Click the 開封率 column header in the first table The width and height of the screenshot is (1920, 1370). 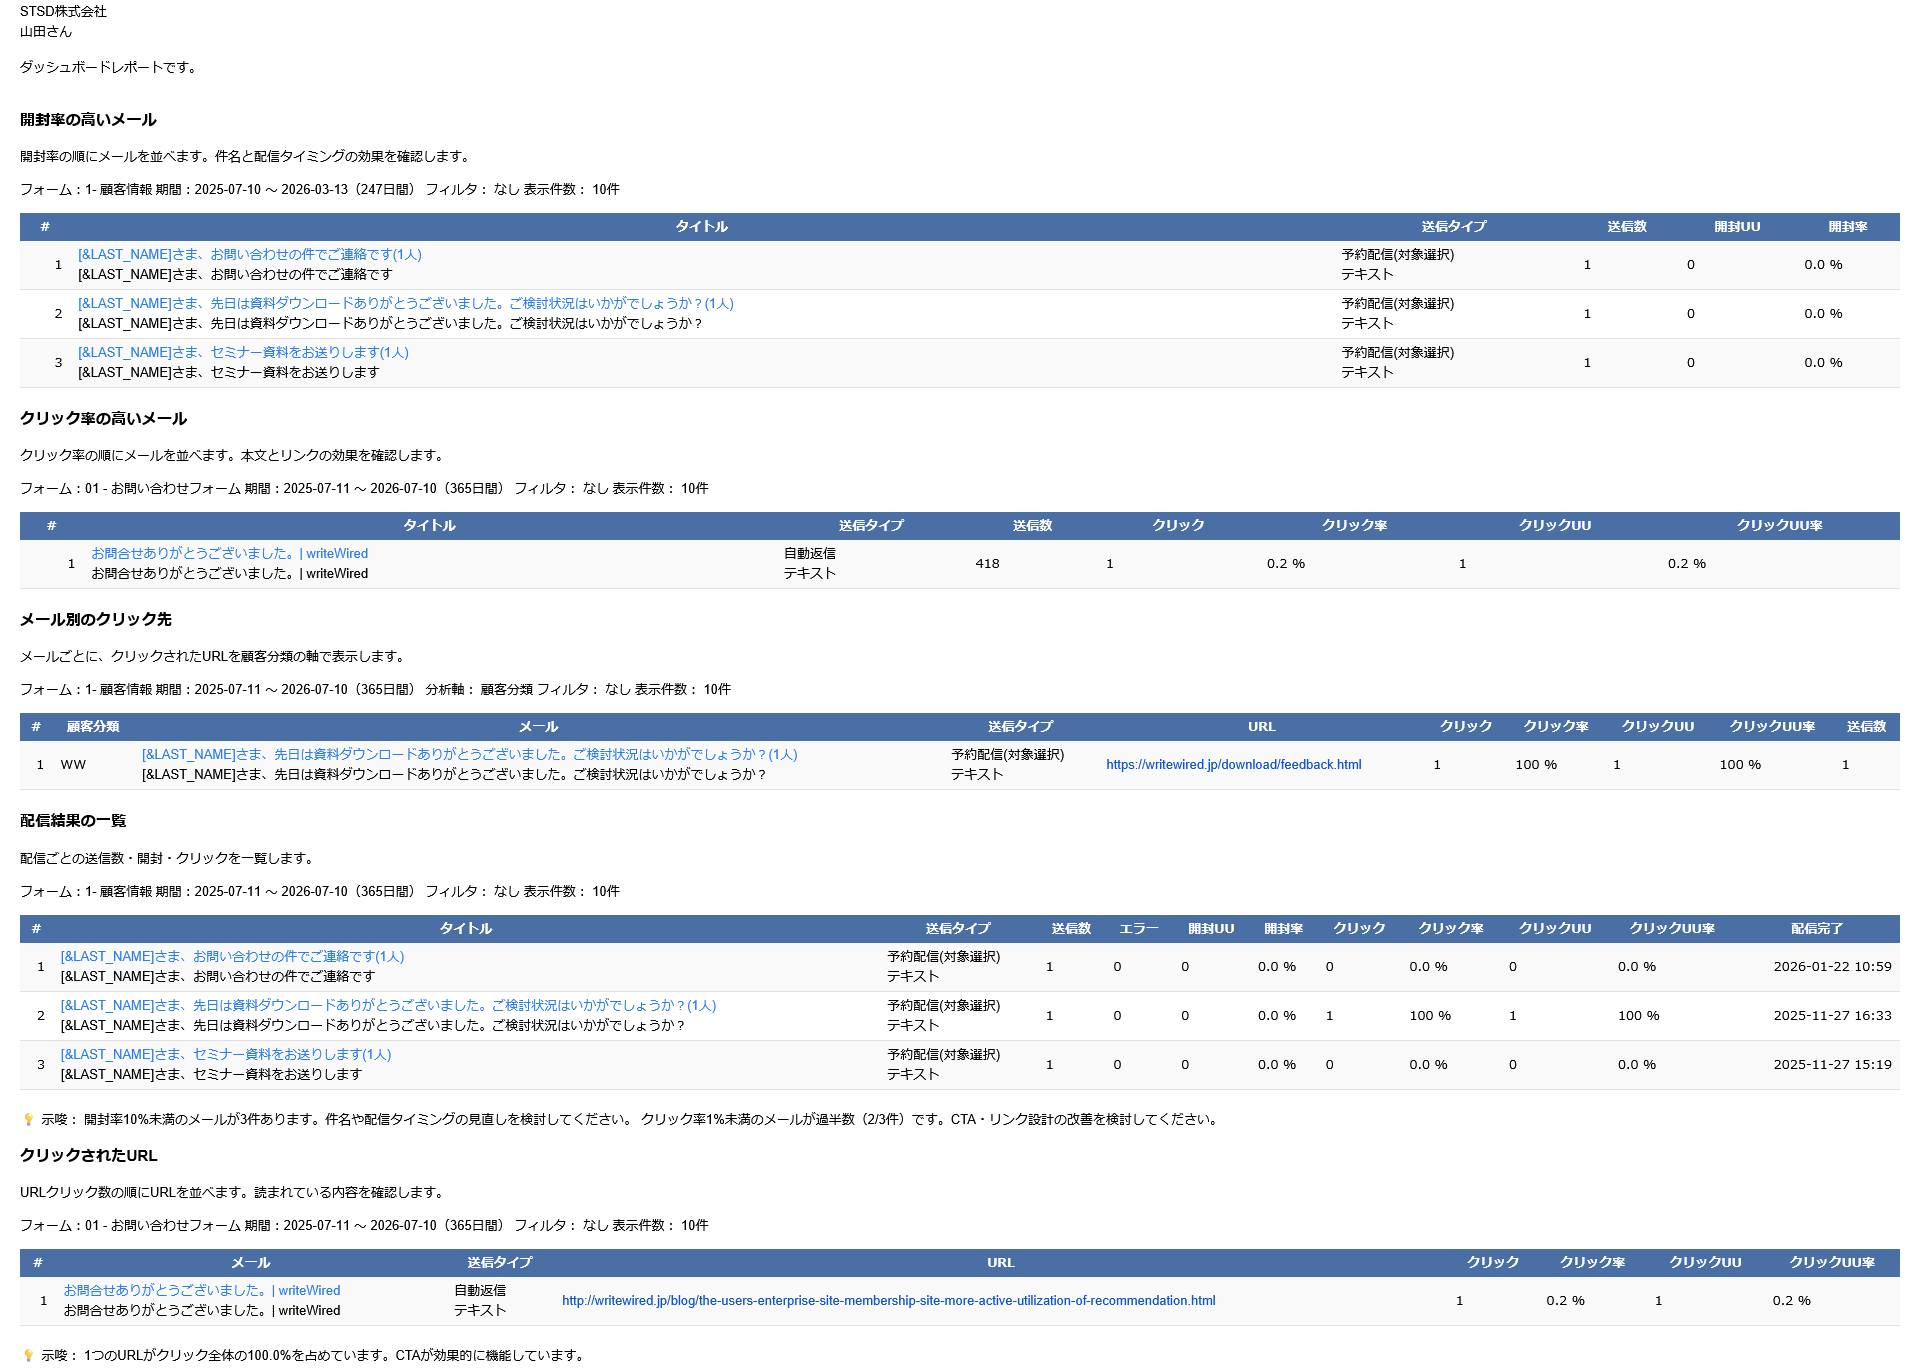pyautogui.click(x=1848, y=227)
